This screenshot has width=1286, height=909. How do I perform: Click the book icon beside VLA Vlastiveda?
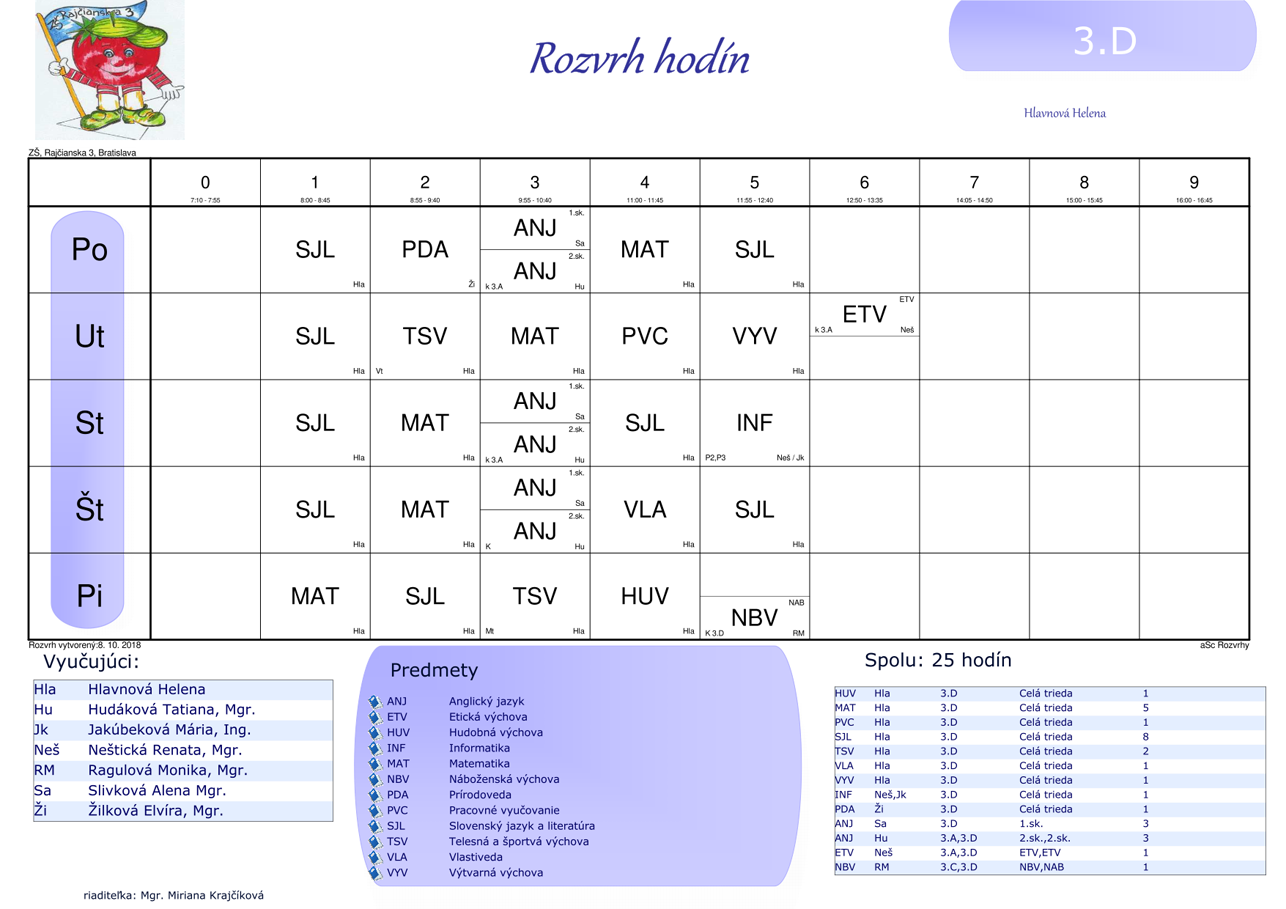(x=376, y=857)
